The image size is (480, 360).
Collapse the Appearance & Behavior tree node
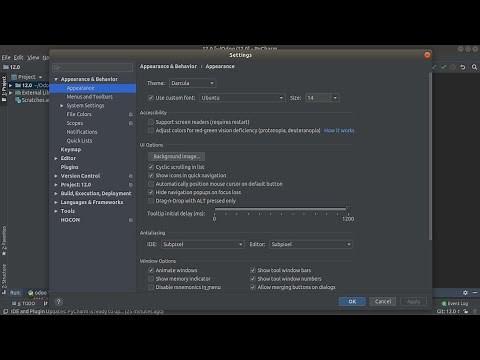click(56, 79)
